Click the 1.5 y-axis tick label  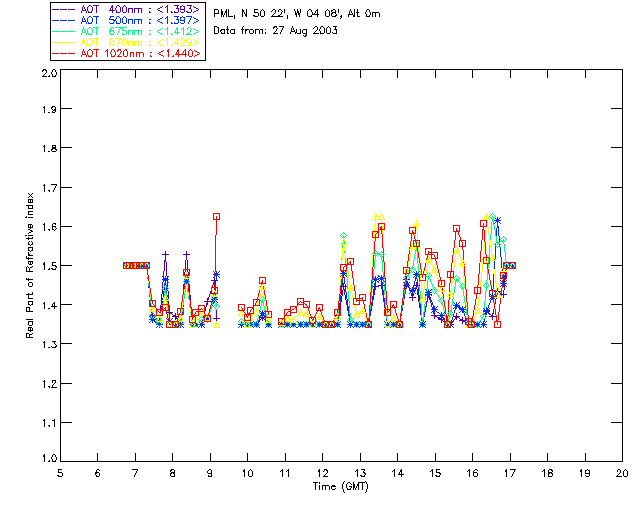(50, 266)
